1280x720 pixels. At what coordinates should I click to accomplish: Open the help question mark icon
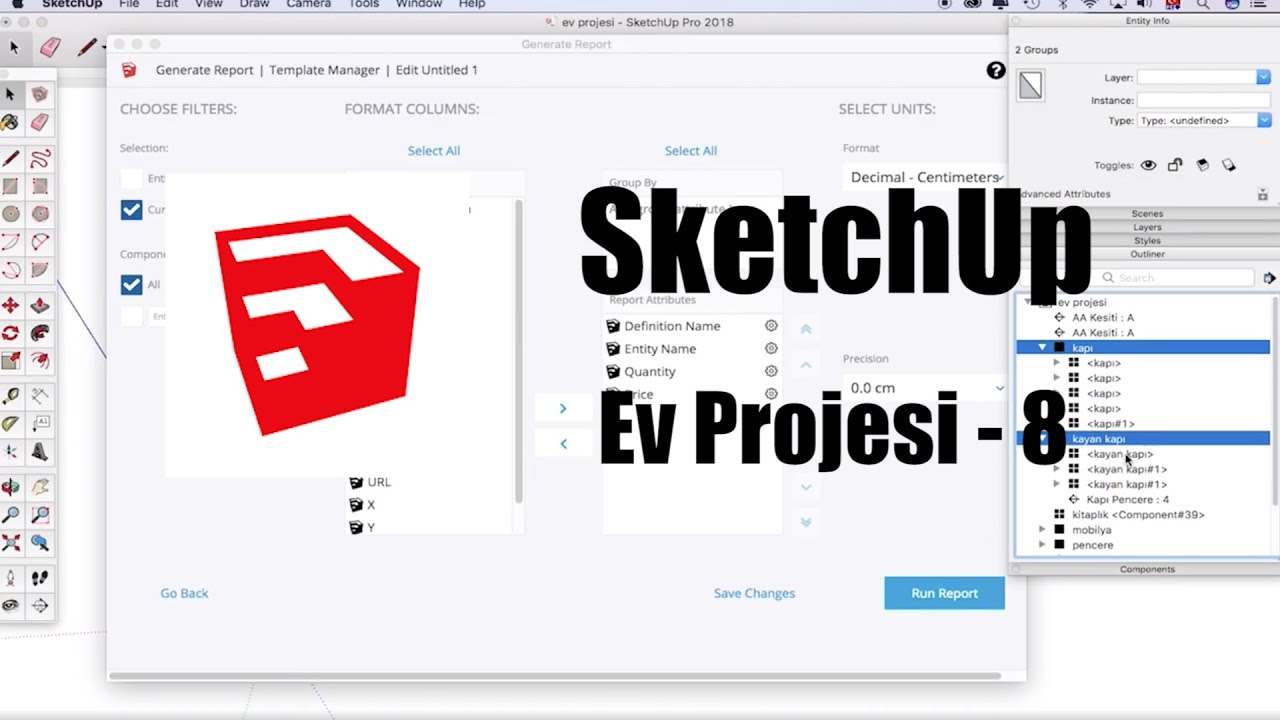pos(996,70)
